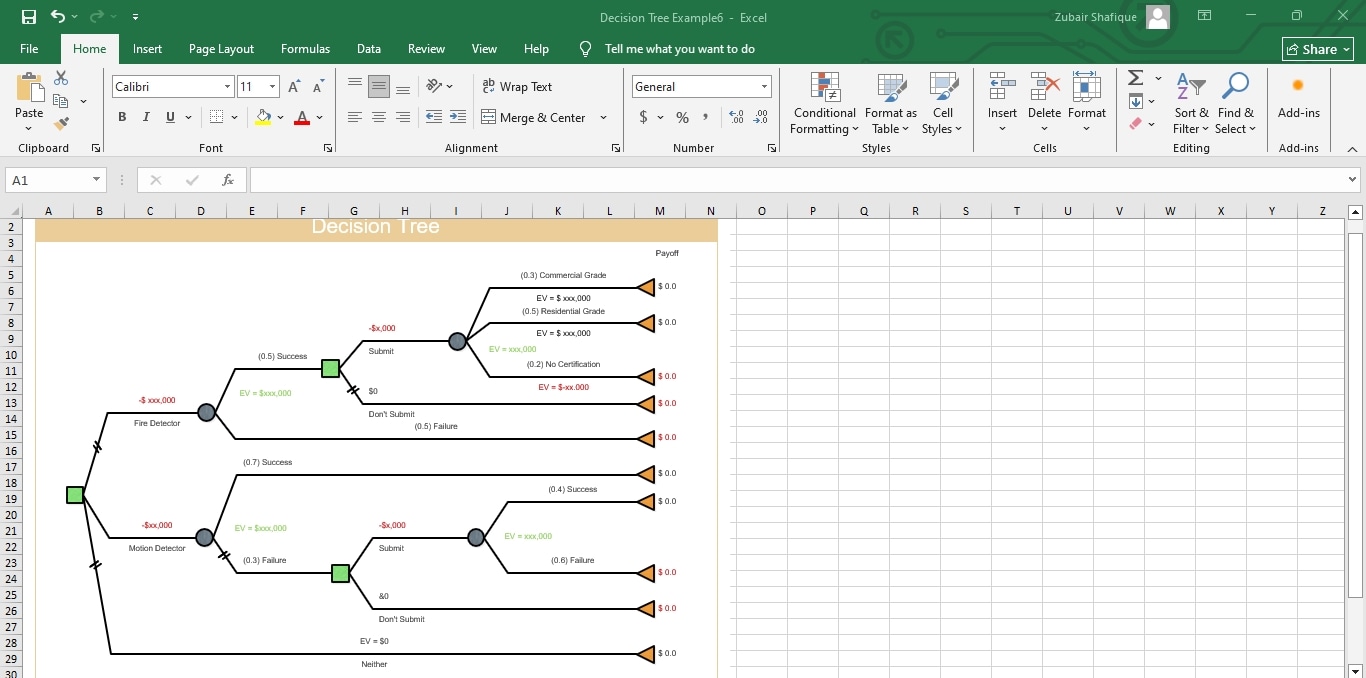Image resolution: width=1366 pixels, height=678 pixels.
Task: Expand the Fill Color dropdown arrow
Action: (280, 117)
